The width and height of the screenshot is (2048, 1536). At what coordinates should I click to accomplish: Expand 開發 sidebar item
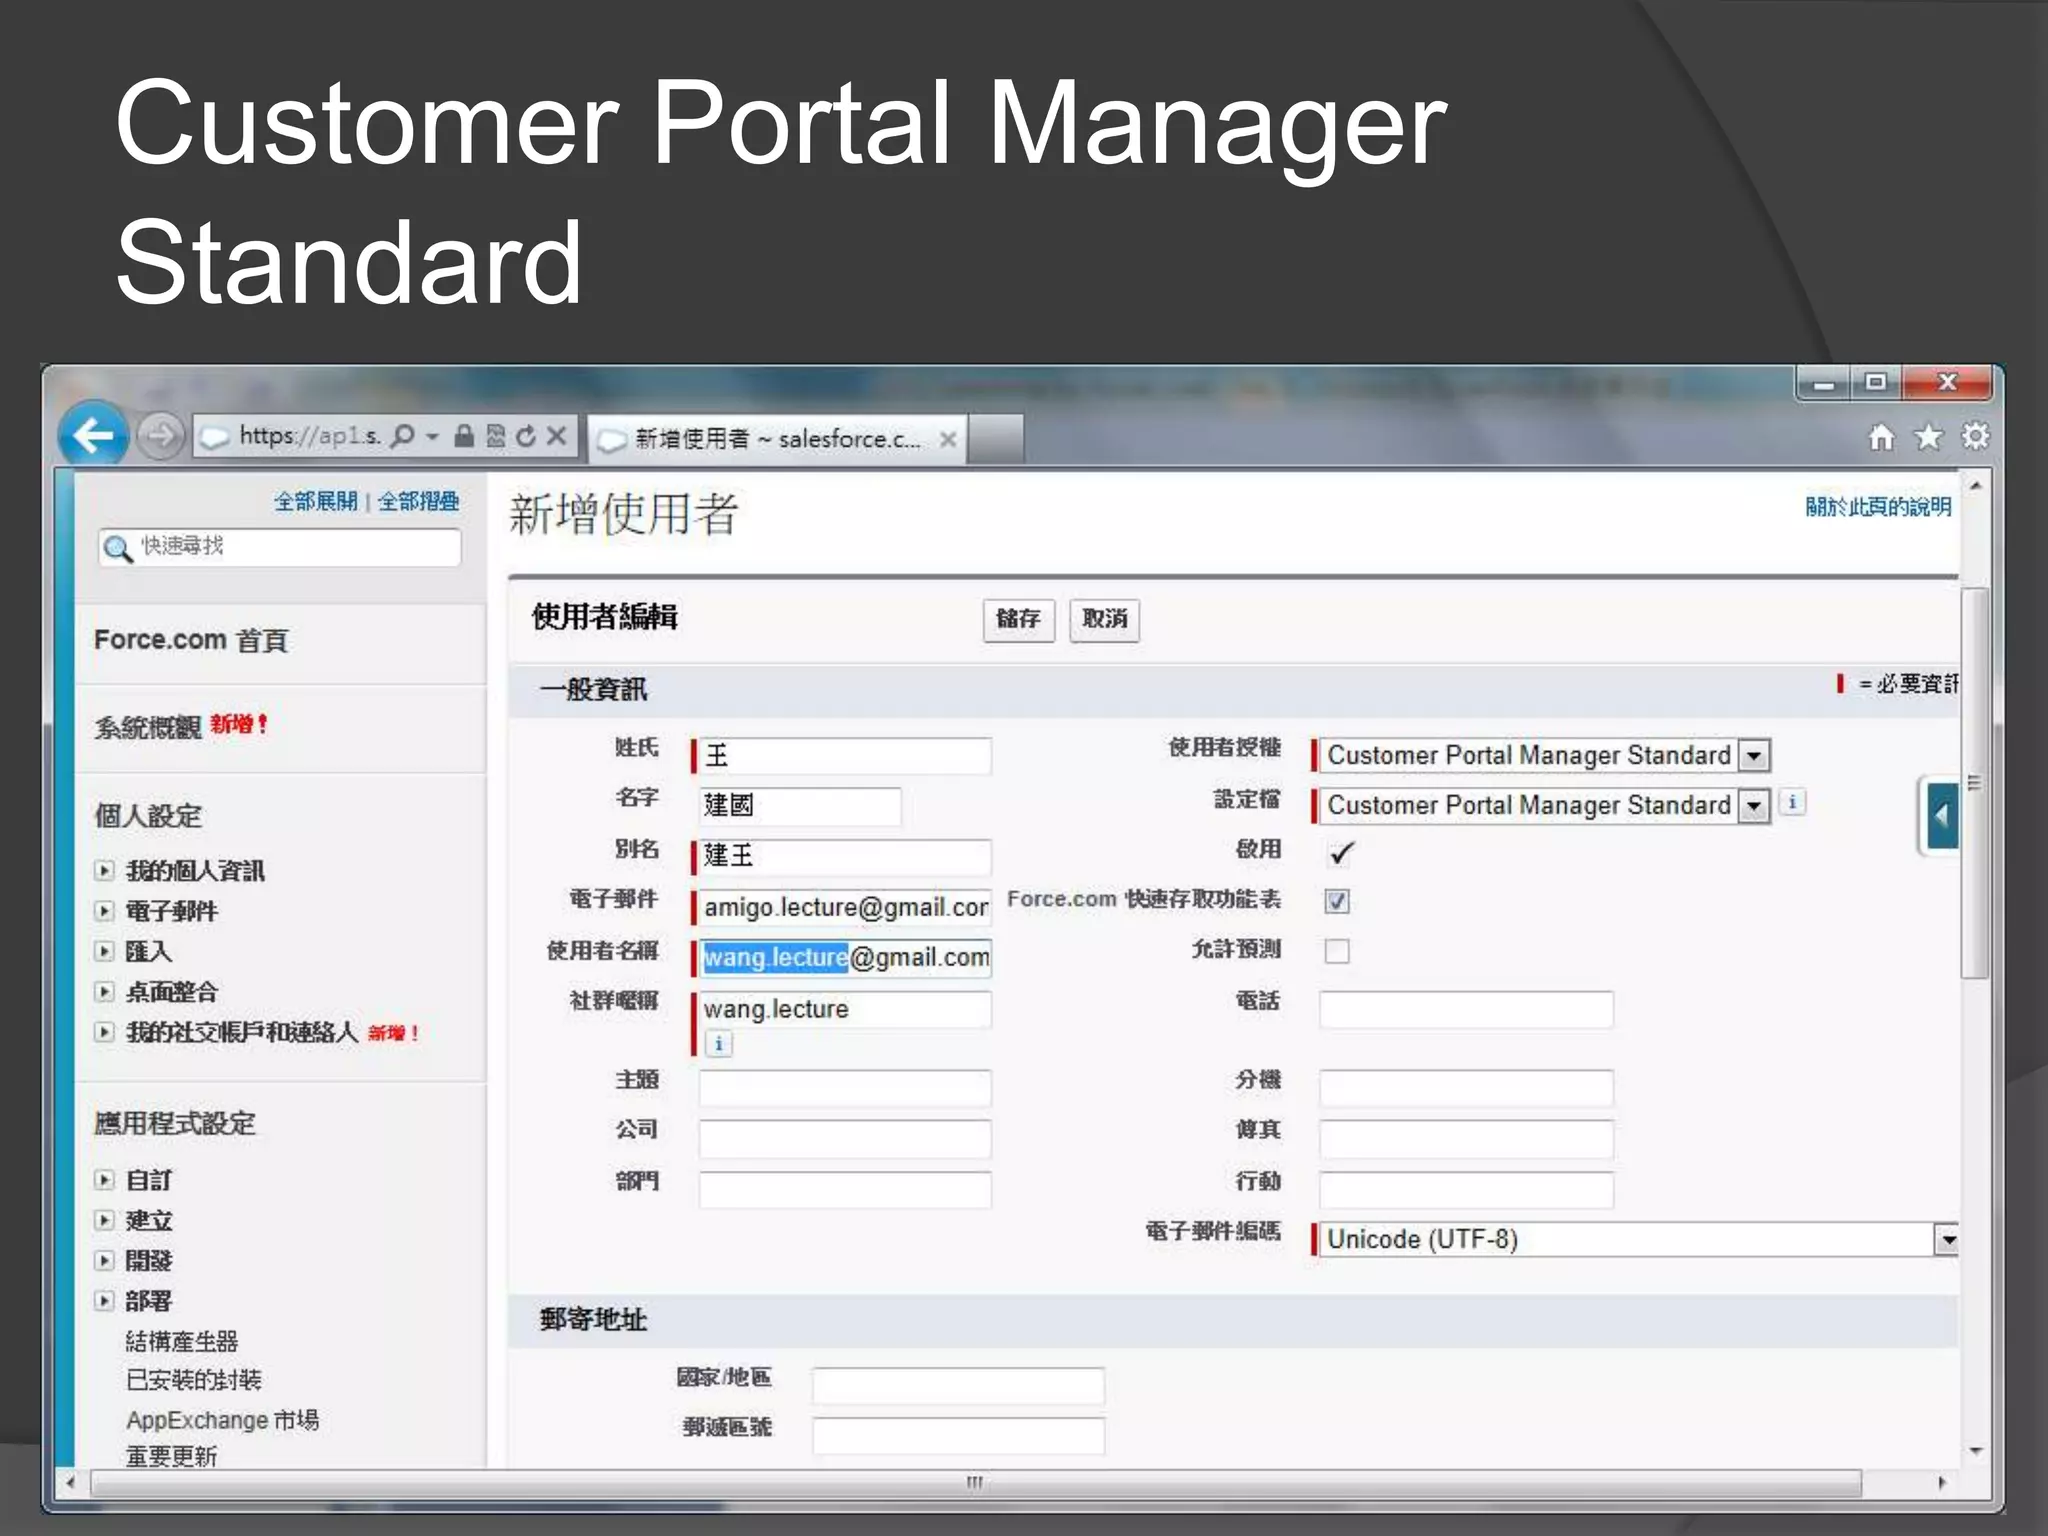coord(104,1260)
